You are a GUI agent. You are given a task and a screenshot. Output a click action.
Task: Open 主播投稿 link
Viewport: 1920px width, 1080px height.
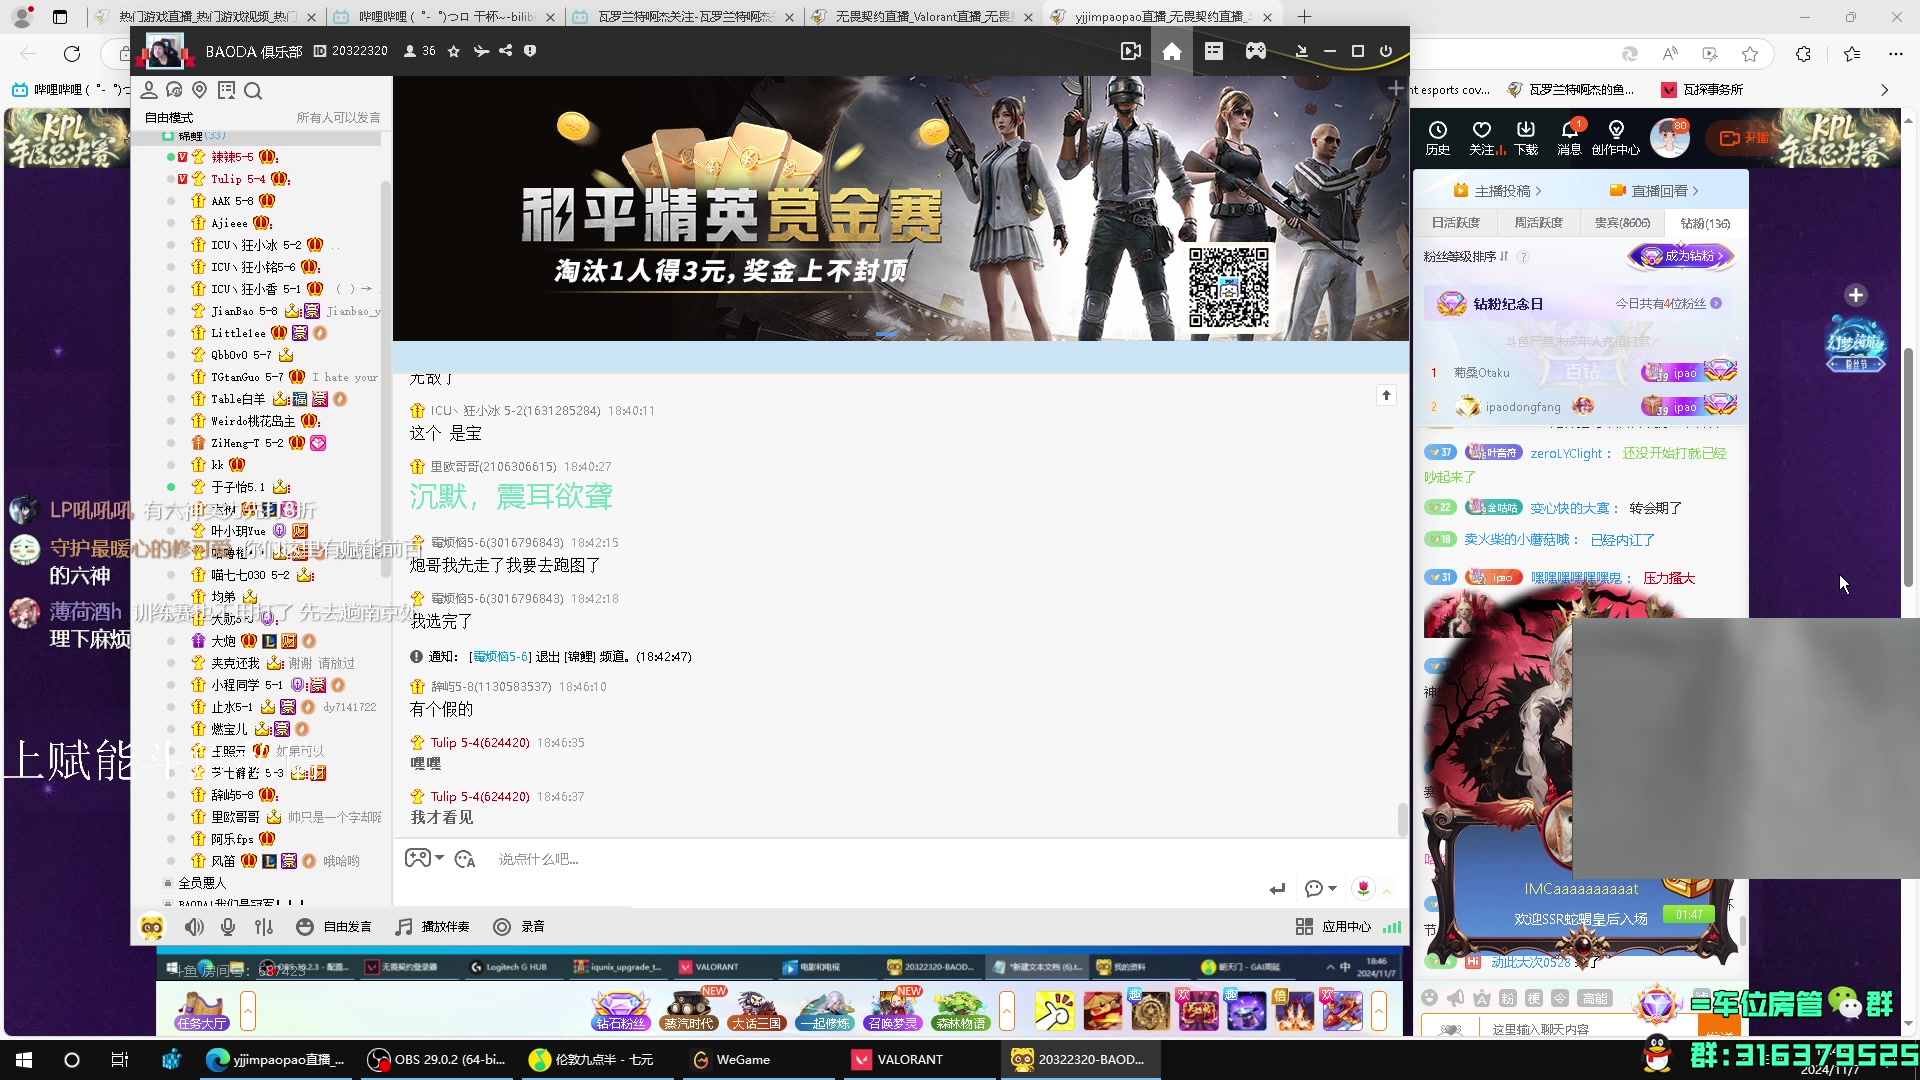1498,190
